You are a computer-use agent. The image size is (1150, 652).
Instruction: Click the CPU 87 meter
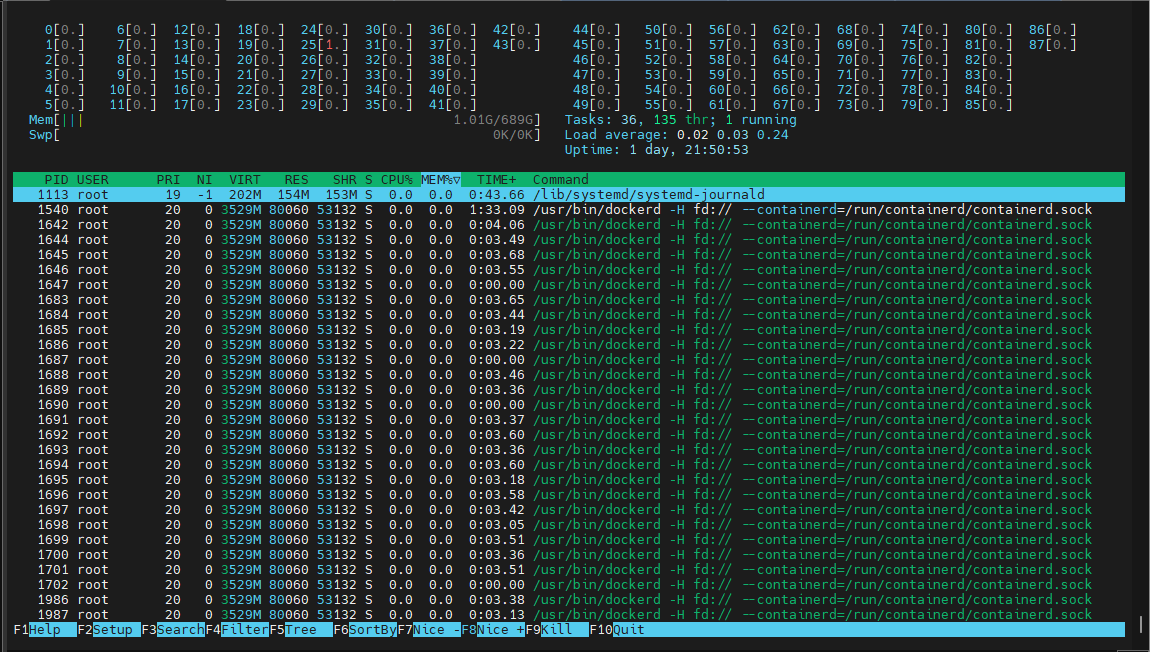click(1052, 45)
